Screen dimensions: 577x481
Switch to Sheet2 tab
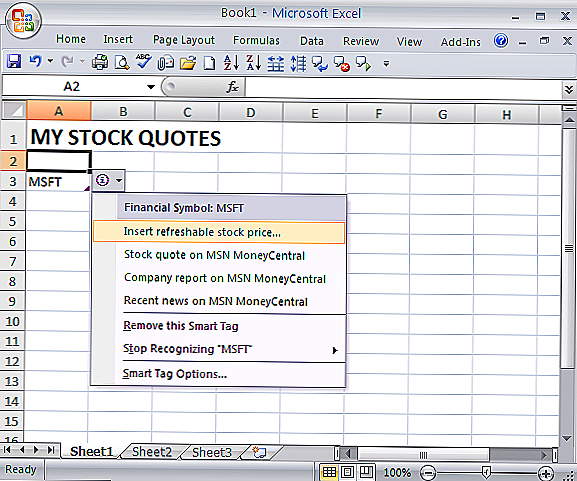coord(152,452)
